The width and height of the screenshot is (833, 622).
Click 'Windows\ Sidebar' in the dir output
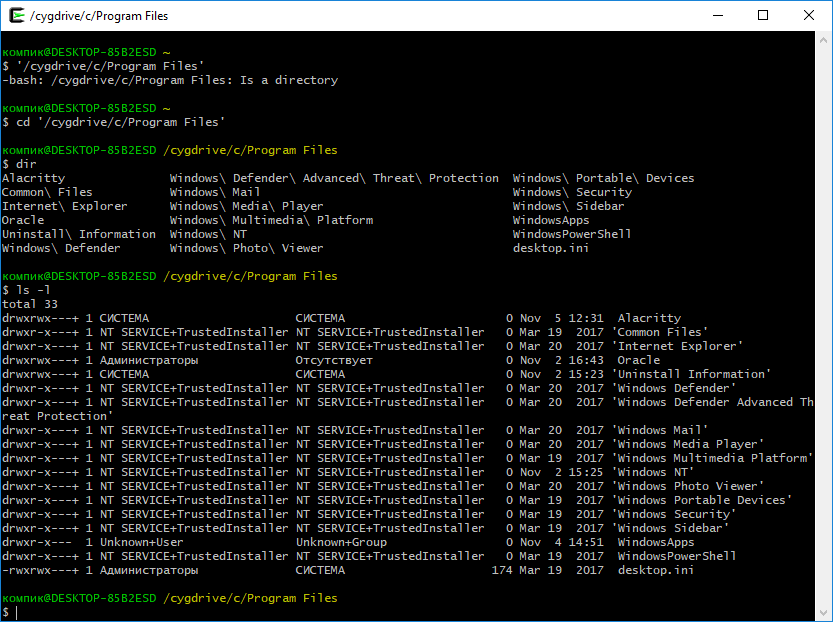[x=568, y=206]
